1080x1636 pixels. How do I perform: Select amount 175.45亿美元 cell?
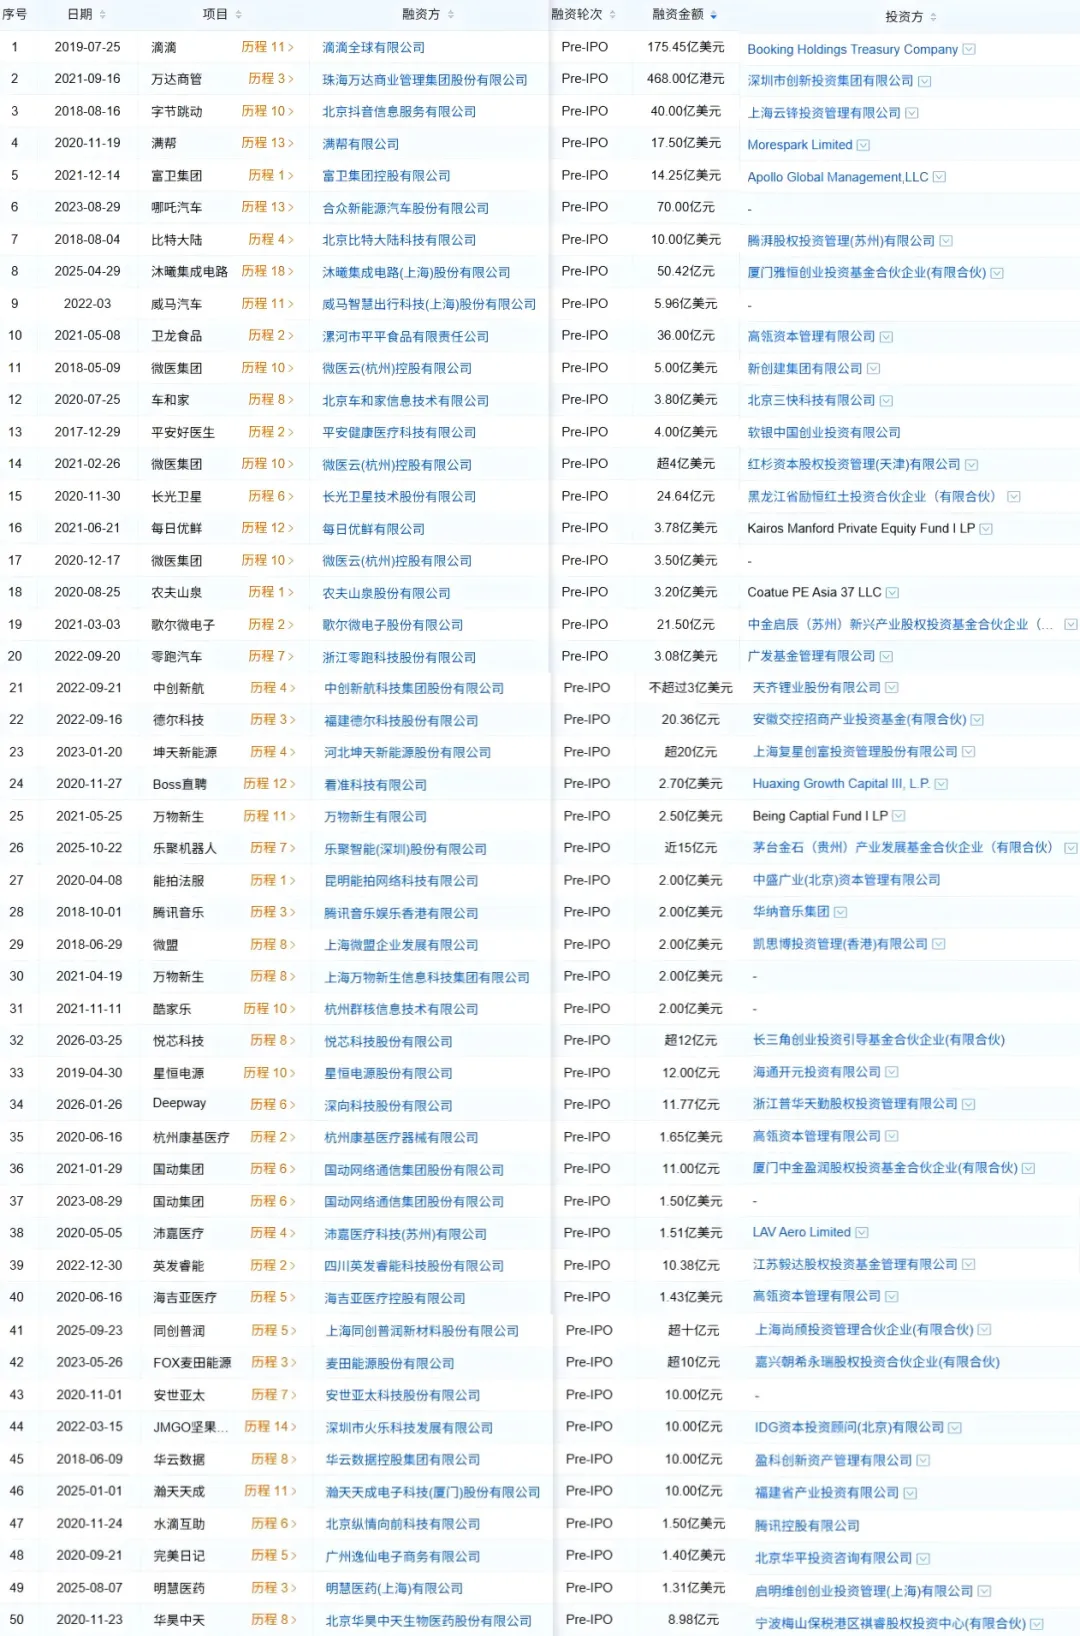pyautogui.click(x=685, y=47)
